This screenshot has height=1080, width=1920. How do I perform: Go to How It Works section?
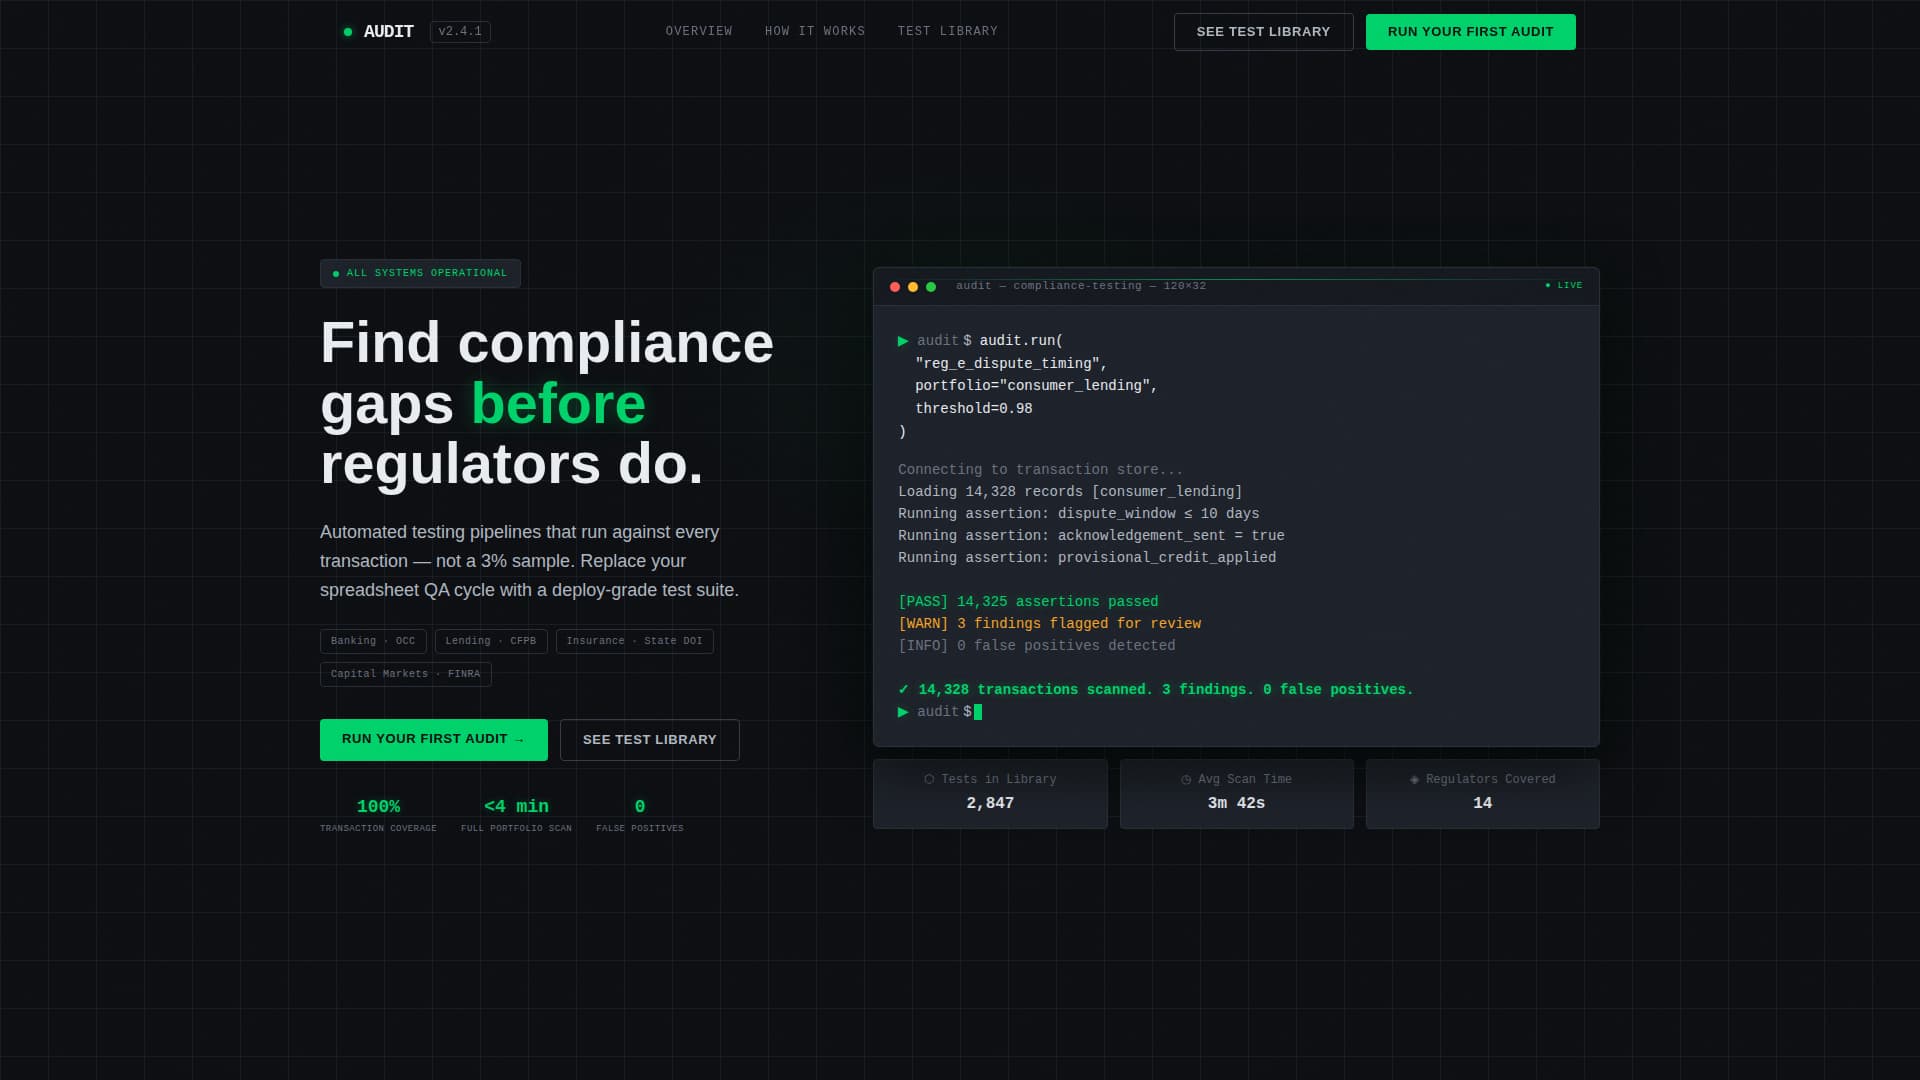[815, 32]
